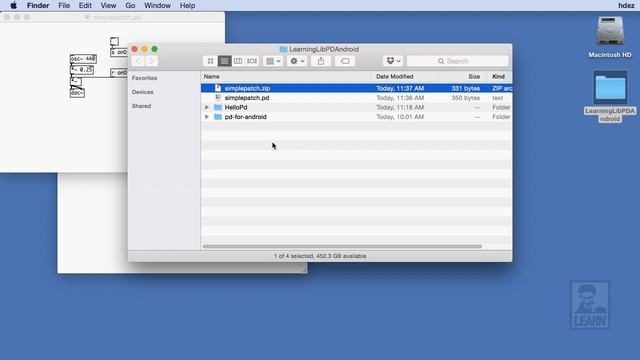Viewport: 640px width, 360px height.
Task: Switch Finder to icon view
Action: 210,61
